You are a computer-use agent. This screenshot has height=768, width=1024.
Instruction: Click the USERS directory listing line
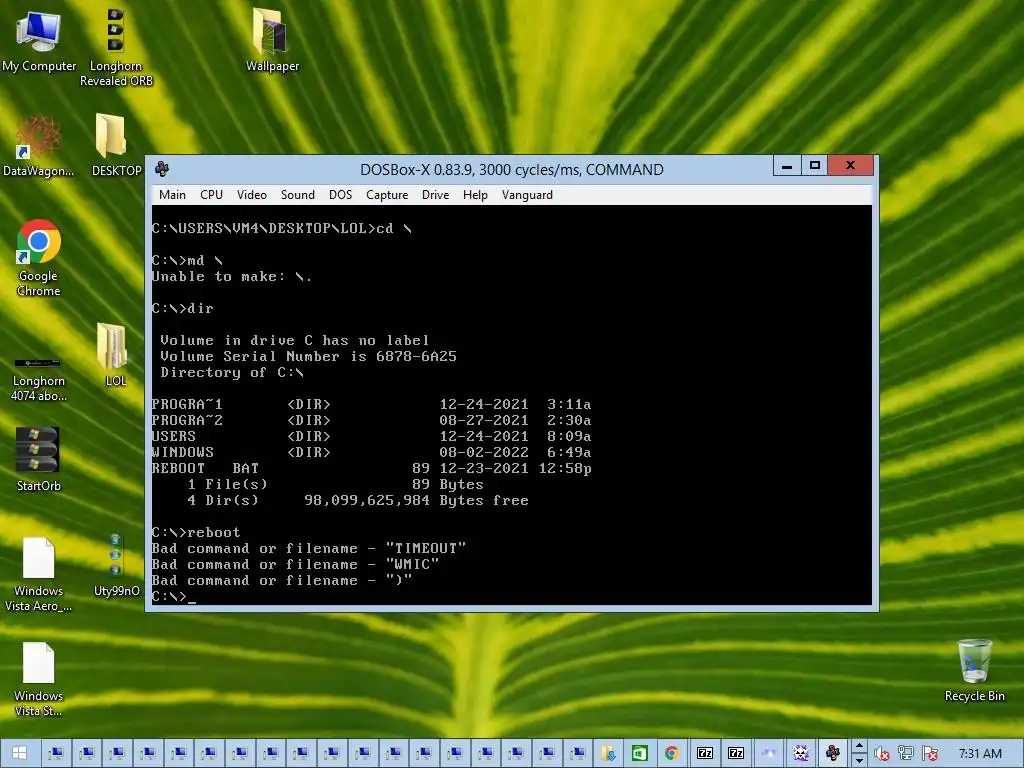tap(372, 436)
